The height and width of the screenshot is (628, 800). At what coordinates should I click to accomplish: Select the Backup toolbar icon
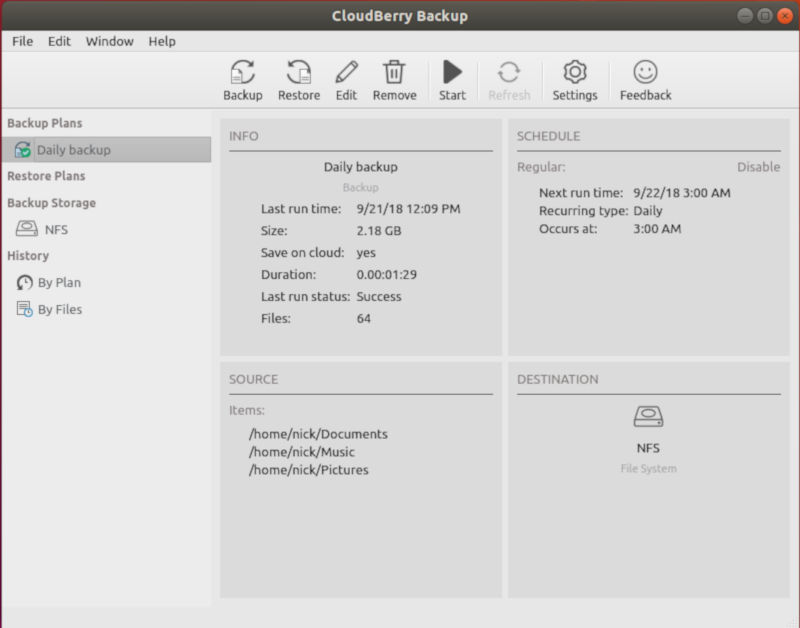(242, 78)
